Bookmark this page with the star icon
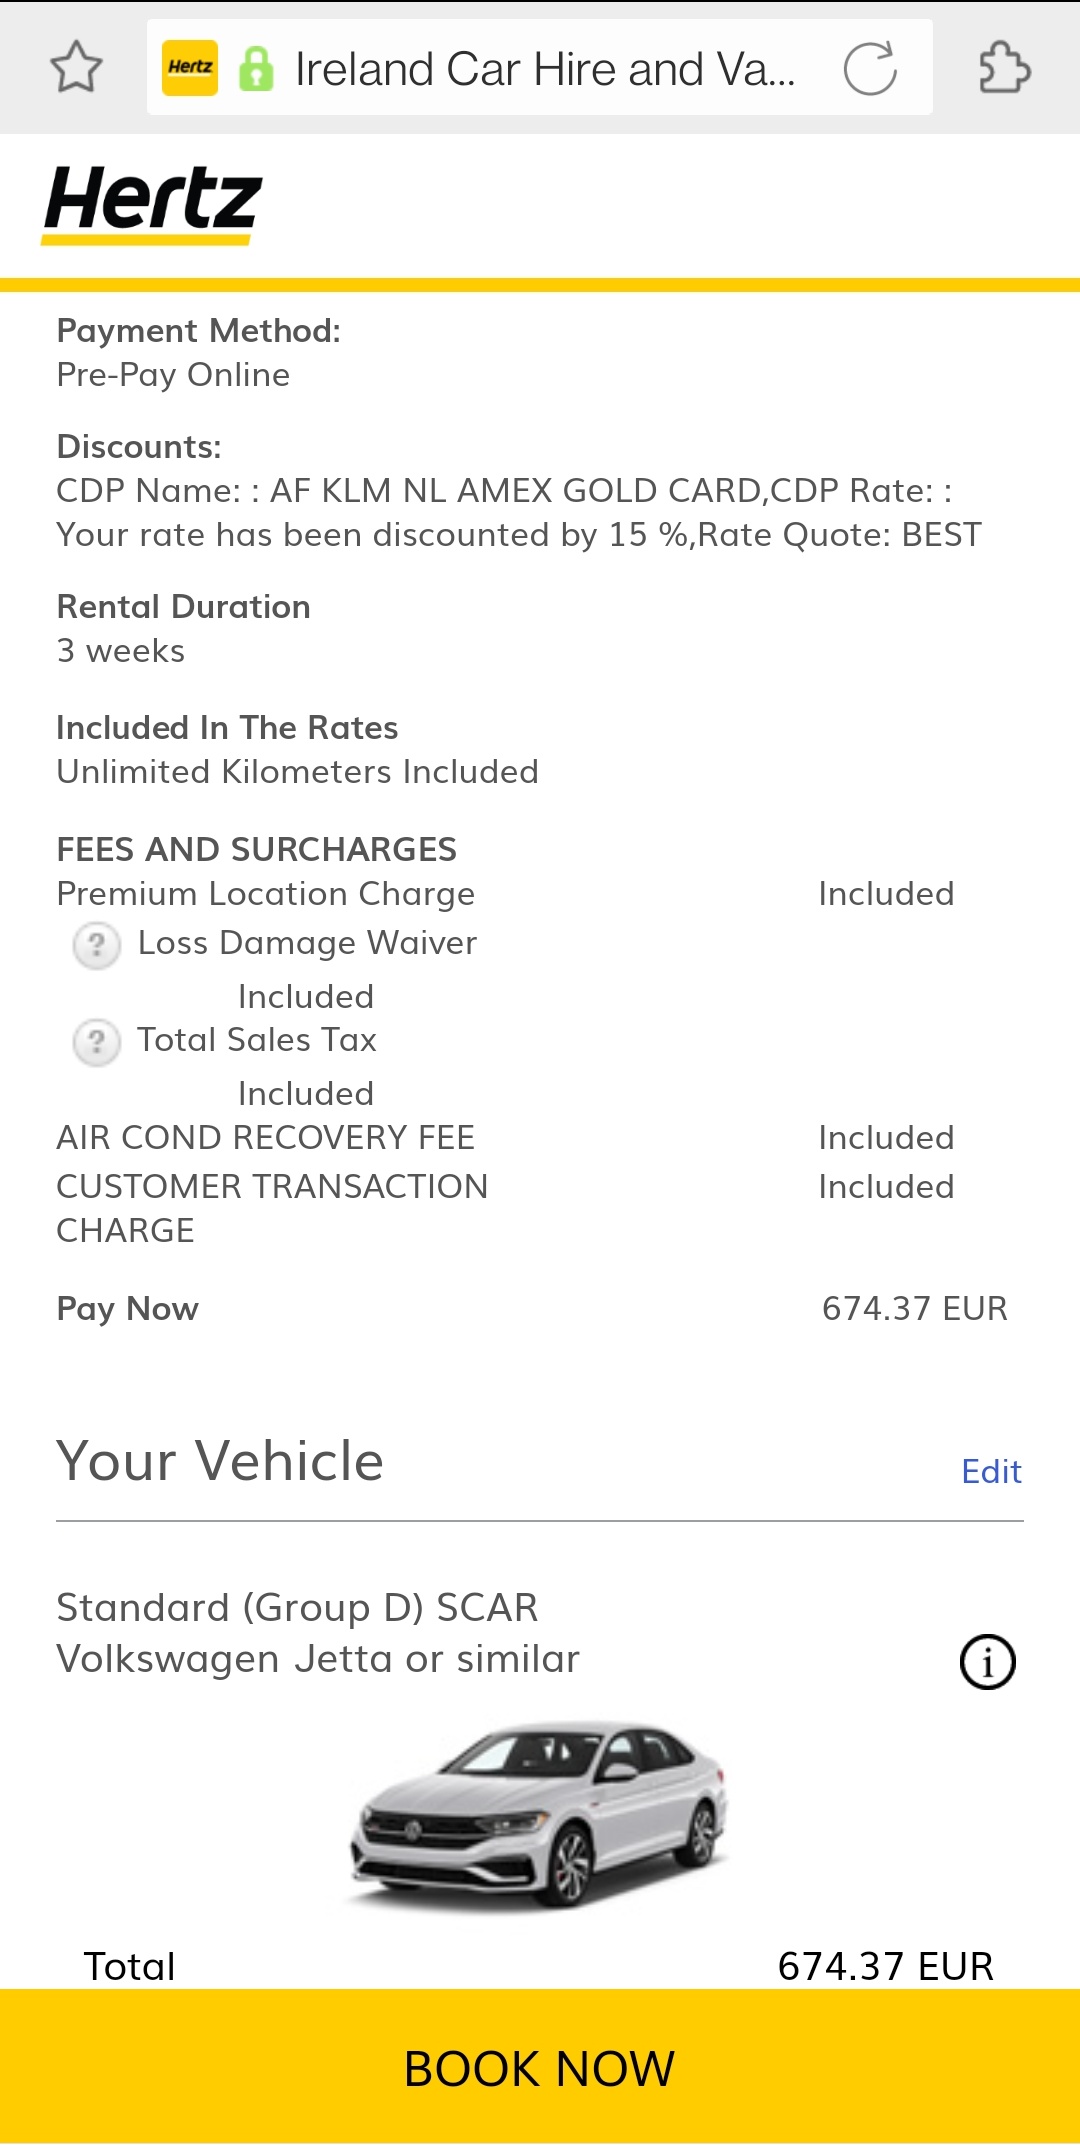The height and width of the screenshot is (2148, 1080). (x=76, y=68)
